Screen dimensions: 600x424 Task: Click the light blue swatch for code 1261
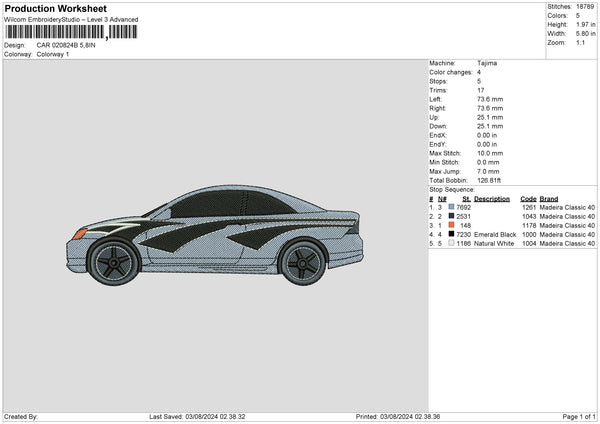(x=452, y=207)
